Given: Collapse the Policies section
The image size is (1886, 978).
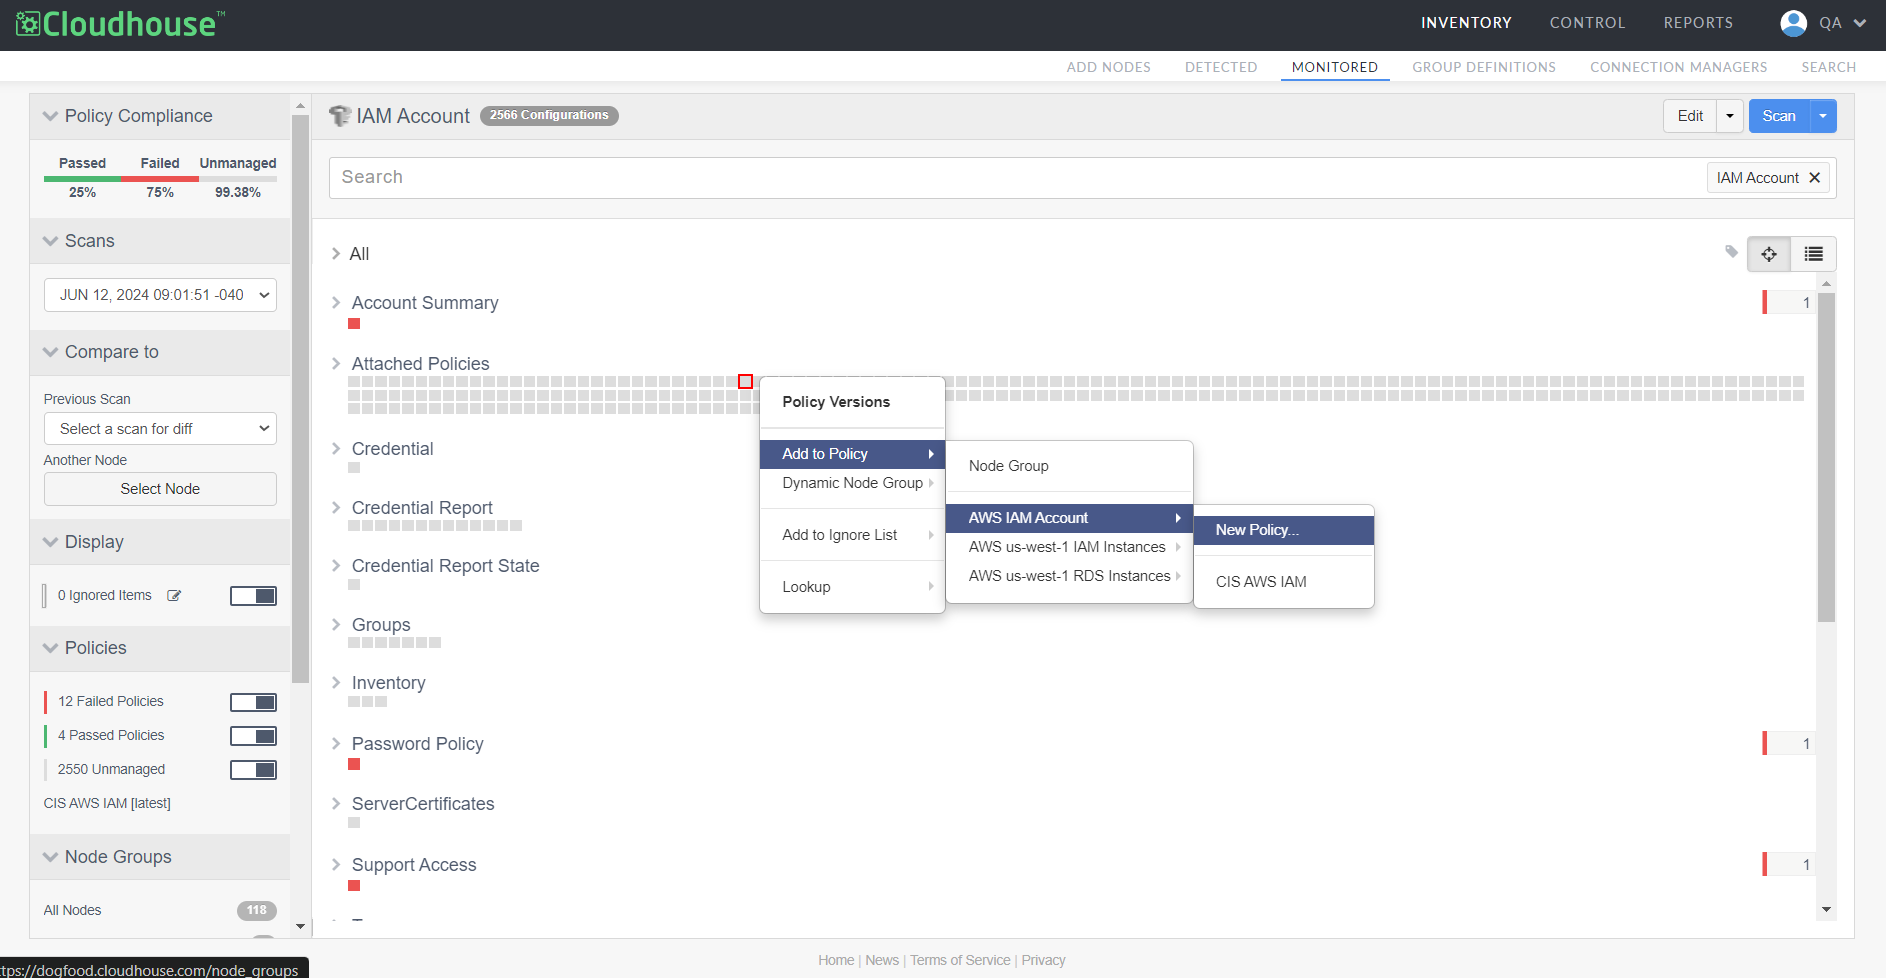Looking at the screenshot, I should [x=51, y=648].
